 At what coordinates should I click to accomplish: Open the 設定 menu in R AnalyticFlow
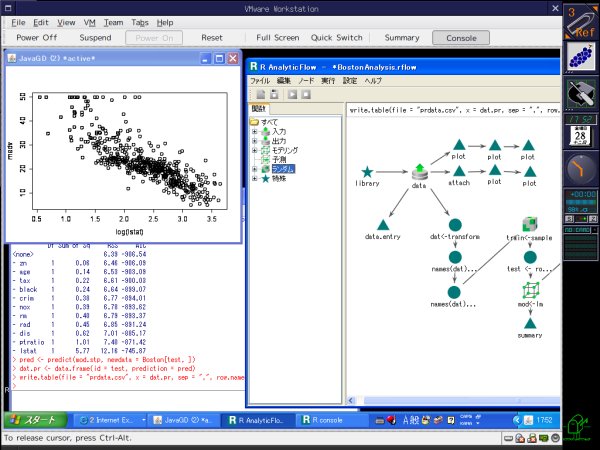pyautogui.click(x=350, y=81)
